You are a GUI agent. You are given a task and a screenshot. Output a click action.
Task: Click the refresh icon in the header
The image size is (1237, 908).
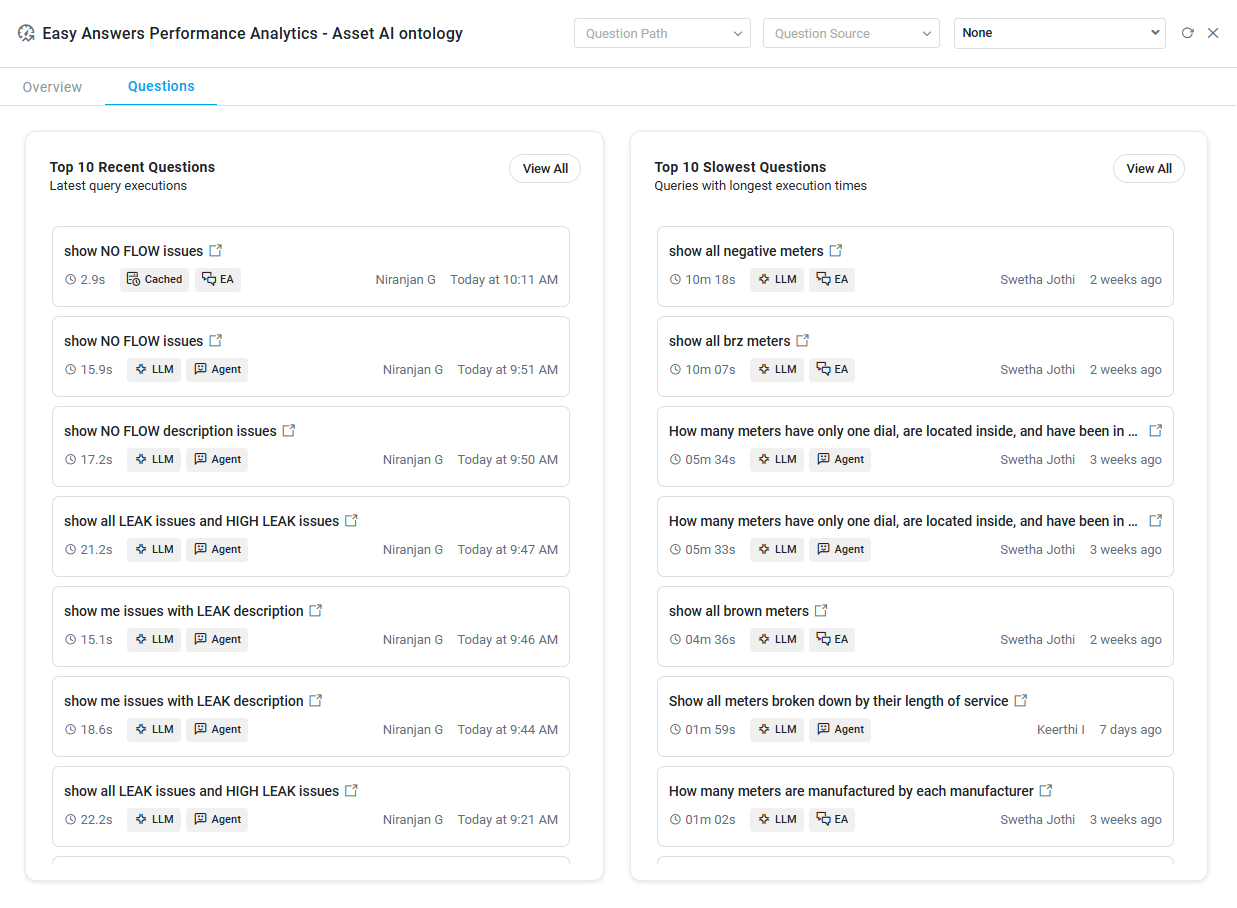coord(1187,33)
